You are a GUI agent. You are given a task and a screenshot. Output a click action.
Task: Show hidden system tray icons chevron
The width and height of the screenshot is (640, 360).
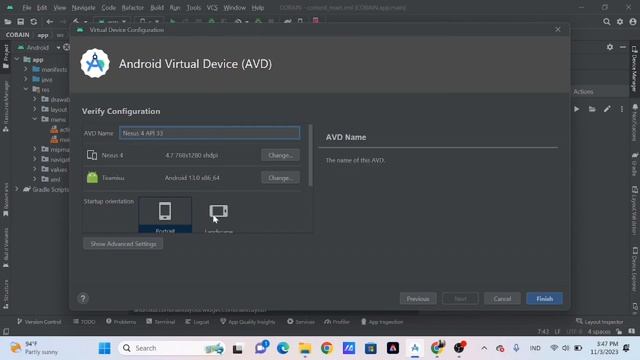tap(484, 348)
